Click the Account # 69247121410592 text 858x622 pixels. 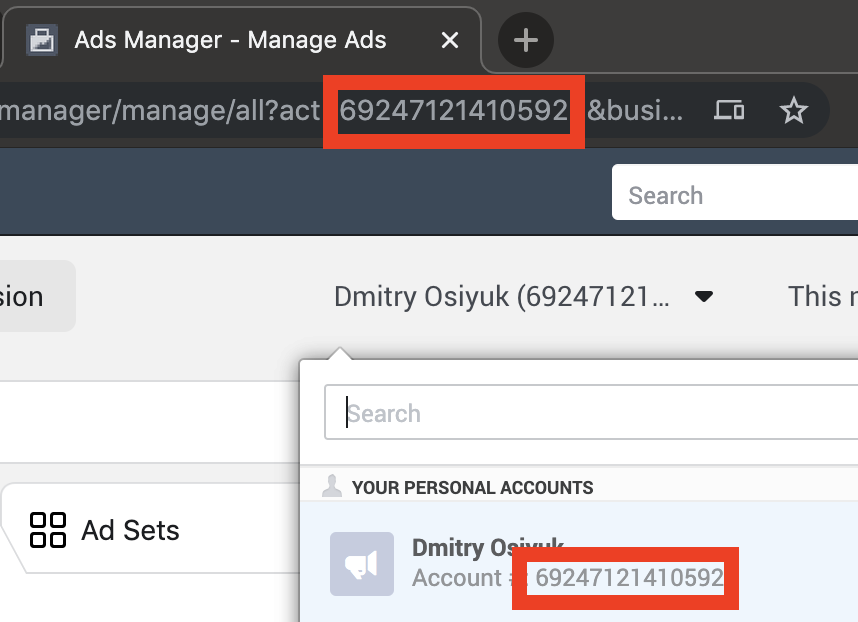(x=568, y=578)
